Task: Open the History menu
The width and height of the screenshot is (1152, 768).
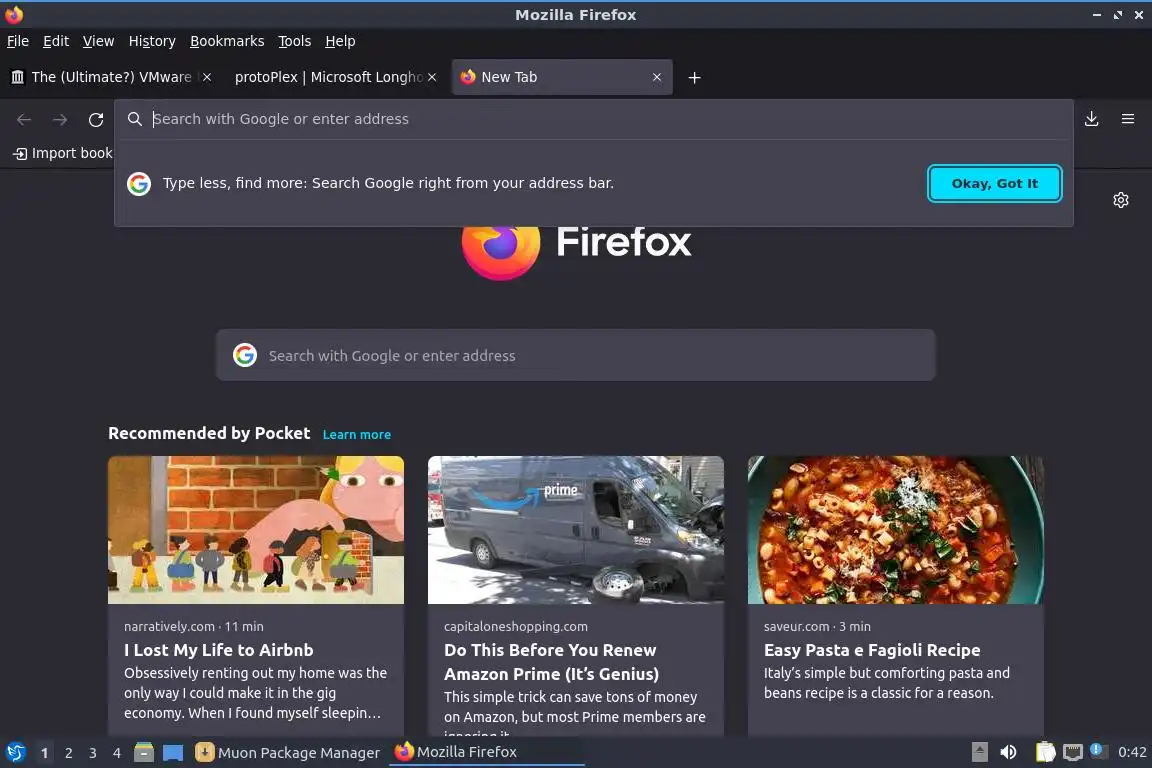Action: [x=152, y=41]
